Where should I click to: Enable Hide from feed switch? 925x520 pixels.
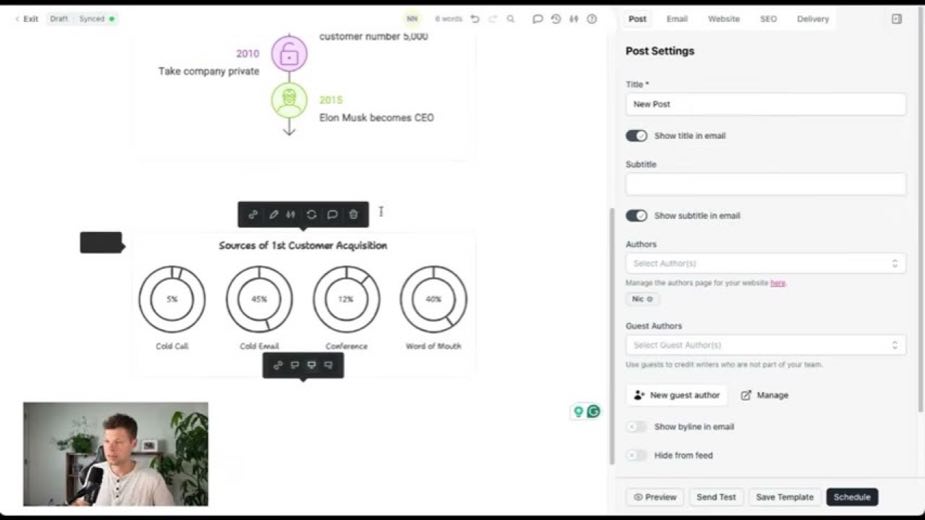(x=637, y=455)
